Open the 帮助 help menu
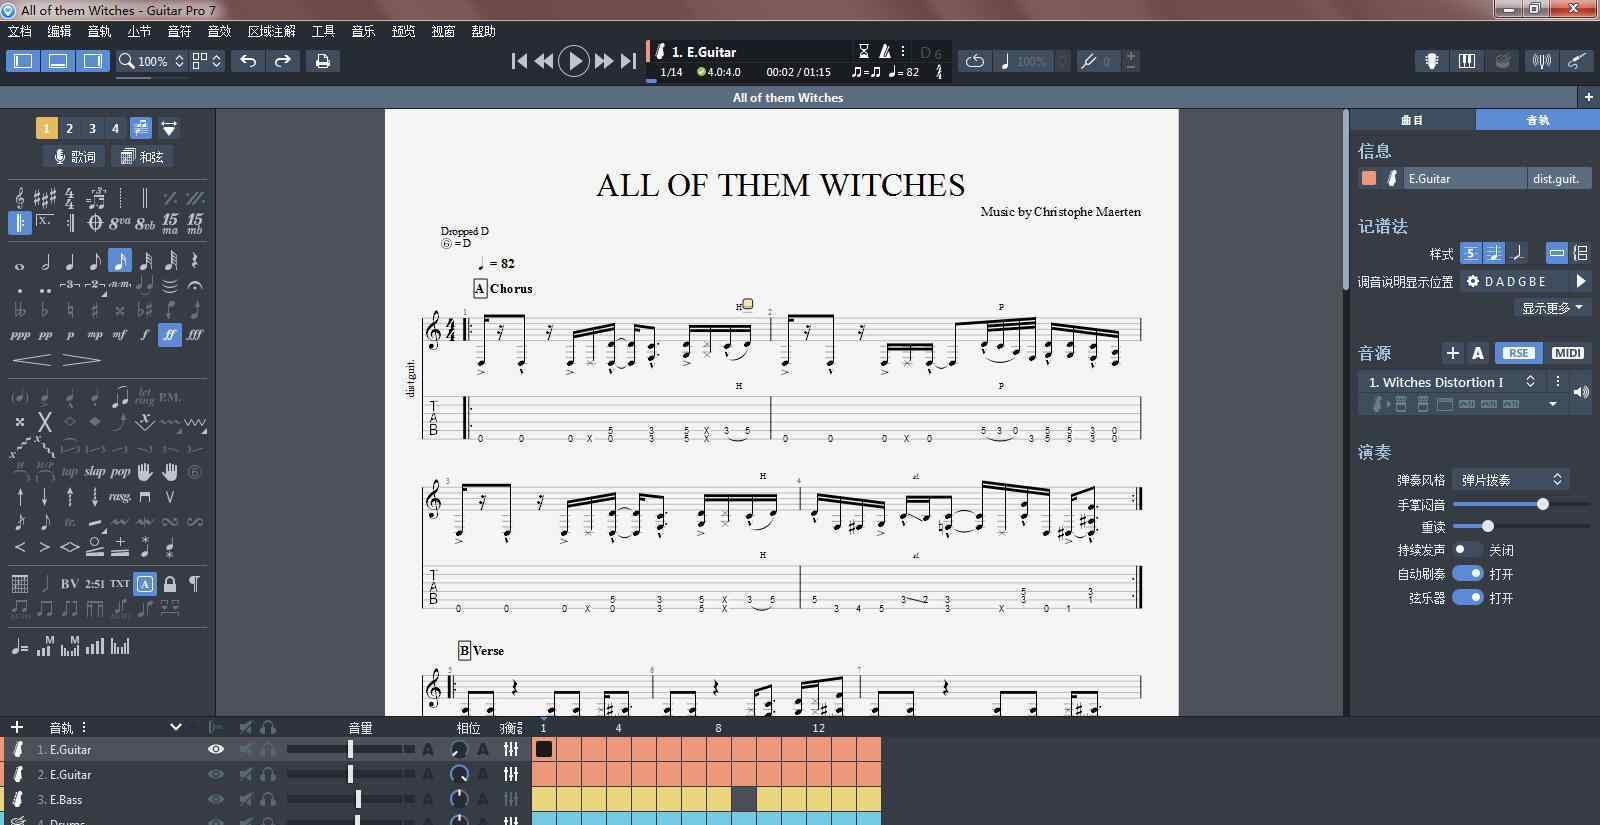The height and width of the screenshot is (825, 1600). click(x=483, y=31)
